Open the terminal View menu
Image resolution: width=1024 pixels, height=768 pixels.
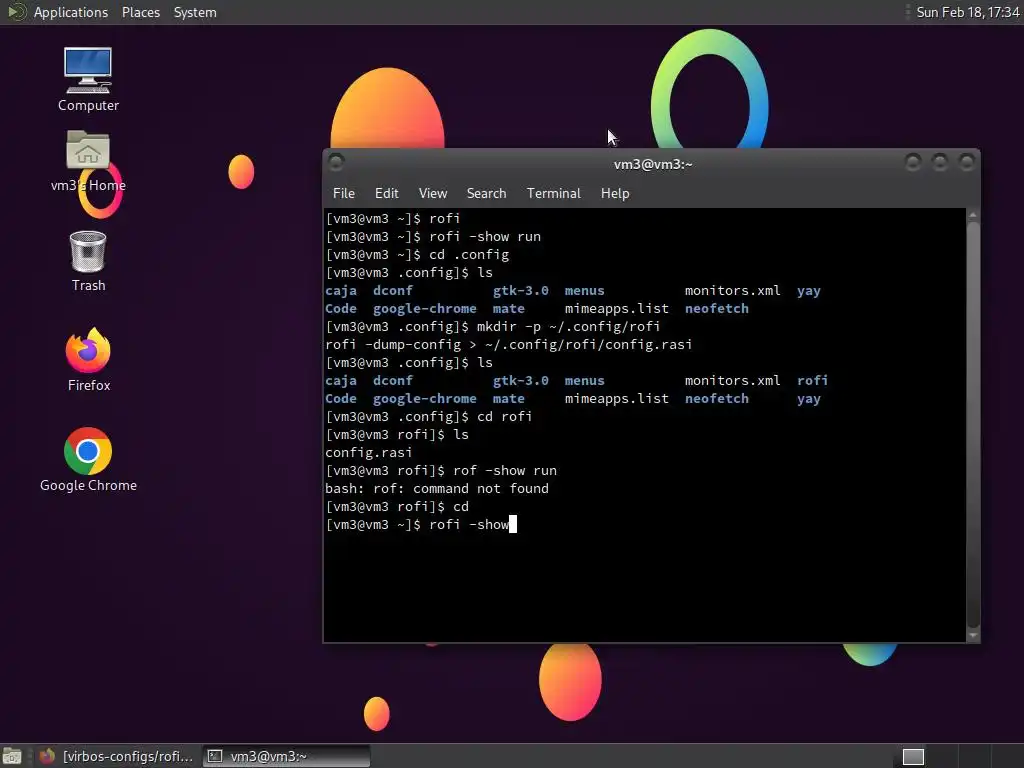[x=433, y=193]
